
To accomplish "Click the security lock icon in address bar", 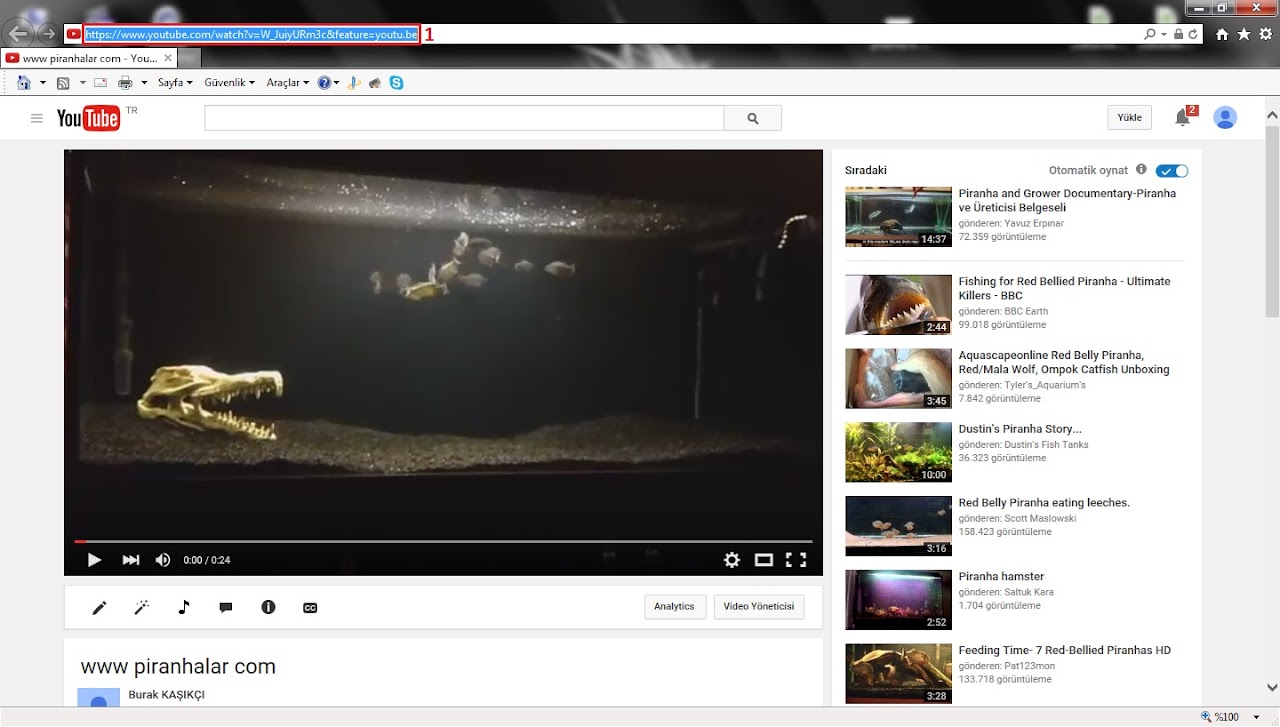I will tap(1178, 34).
